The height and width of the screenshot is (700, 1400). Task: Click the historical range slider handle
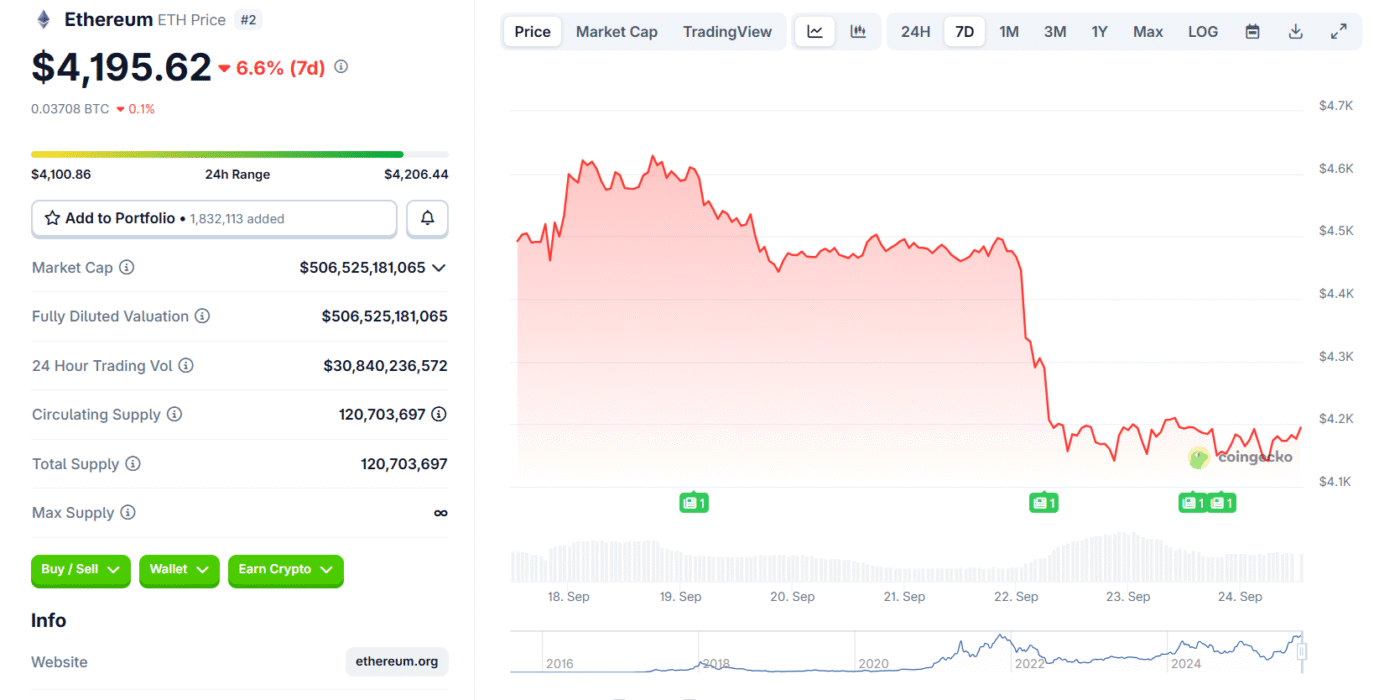coord(1302,652)
